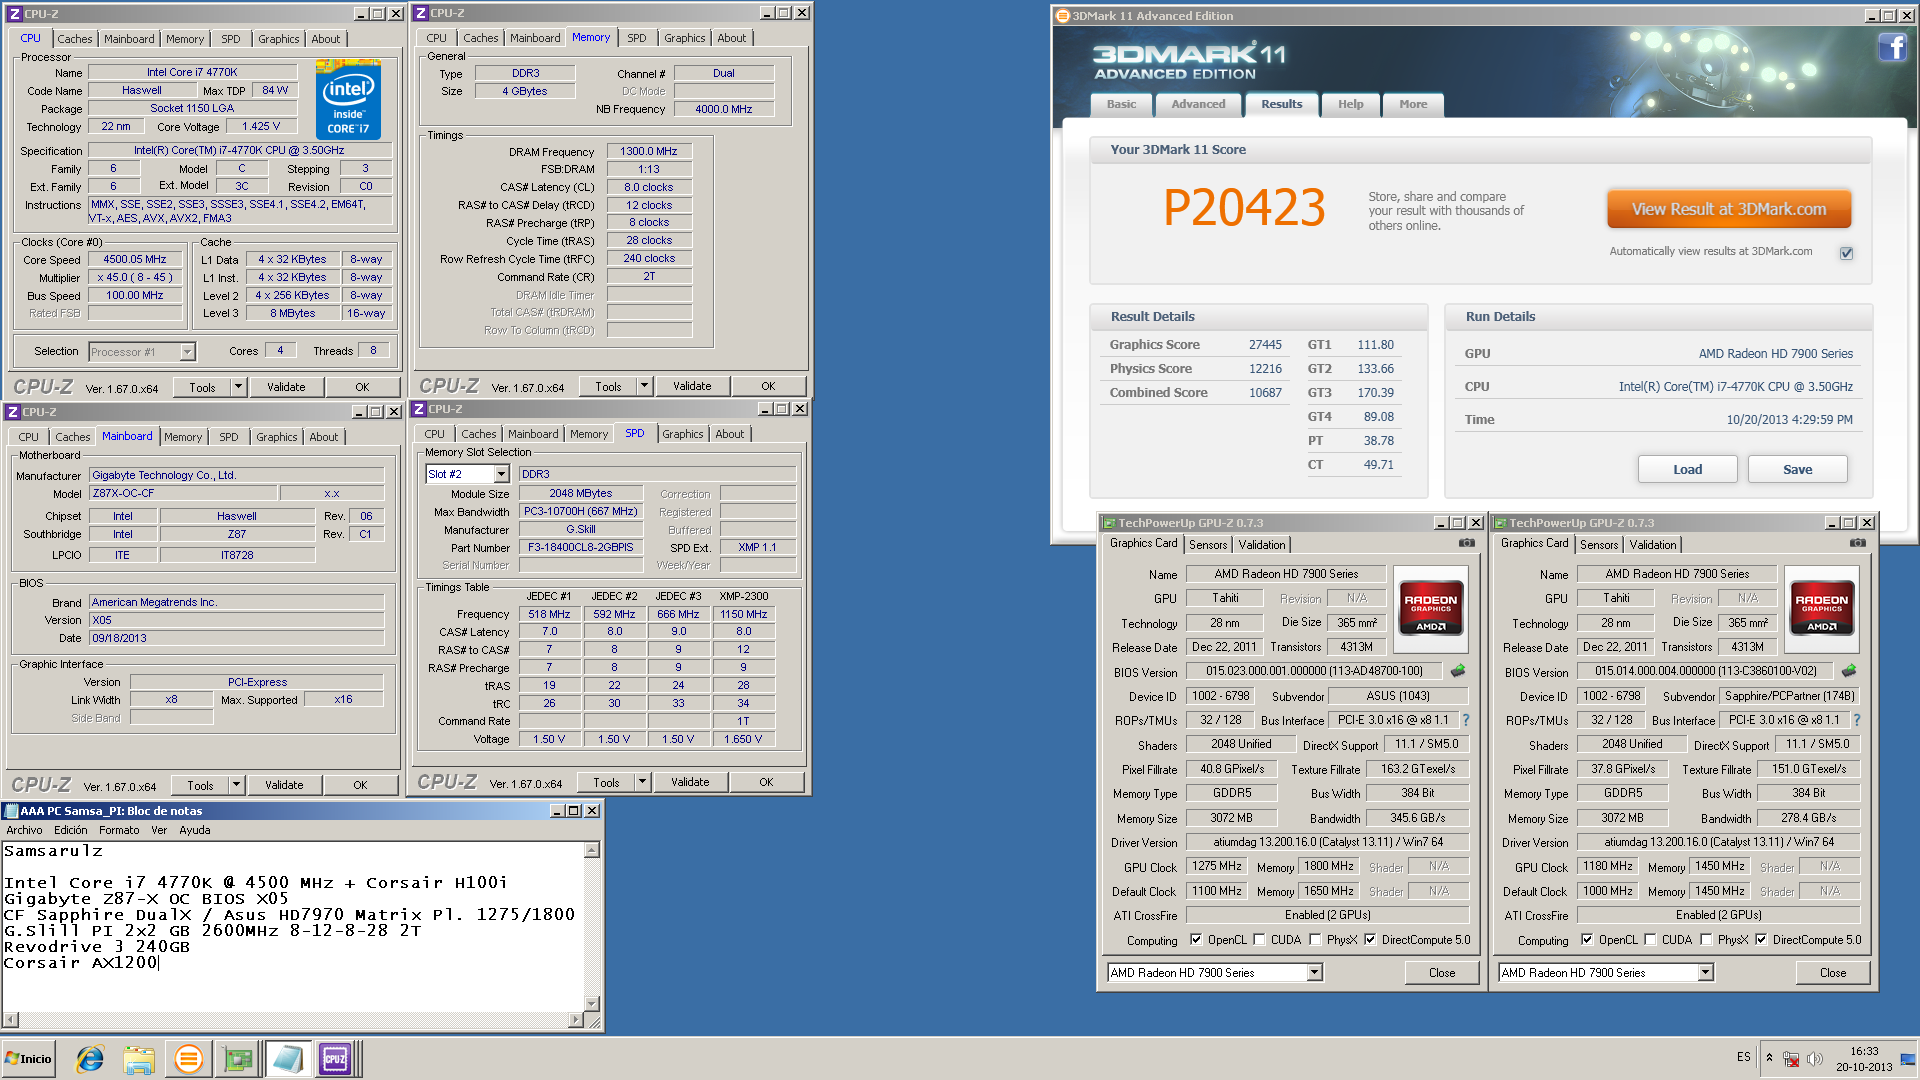Switch to Notepad via its taskbar icon
The height and width of the screenshot is (1080, 1920).
(287, 1059)
